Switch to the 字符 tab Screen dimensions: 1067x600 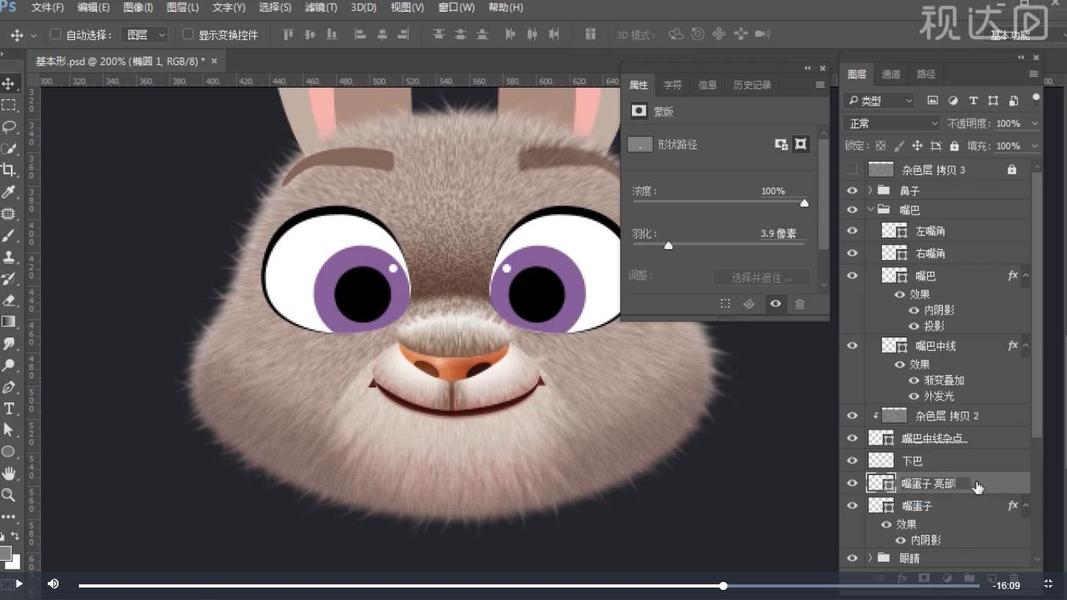pyautogui.click(x=672, y=85)
